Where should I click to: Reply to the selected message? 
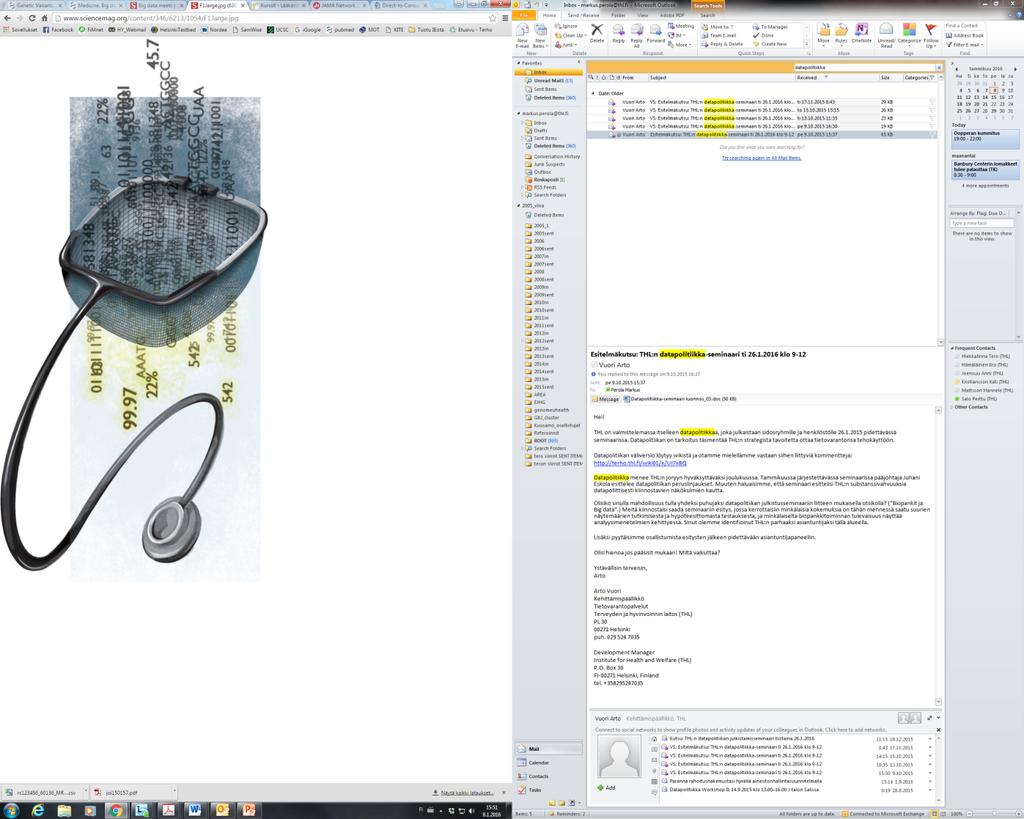pyautogui.click(x=618, y=33)
